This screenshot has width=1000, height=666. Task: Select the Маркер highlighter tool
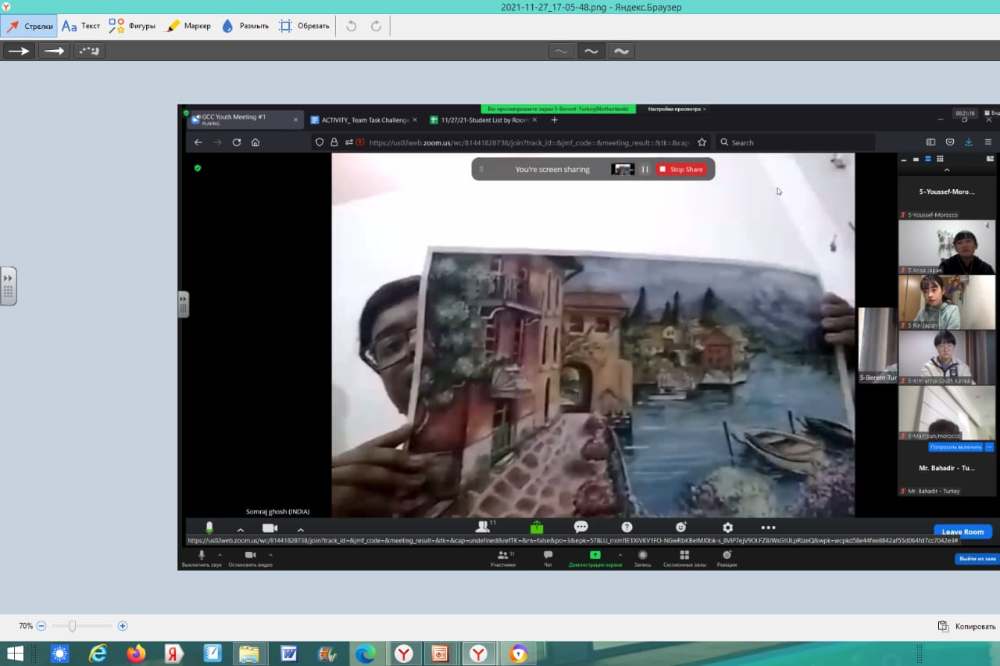click(x=189, y=26)
